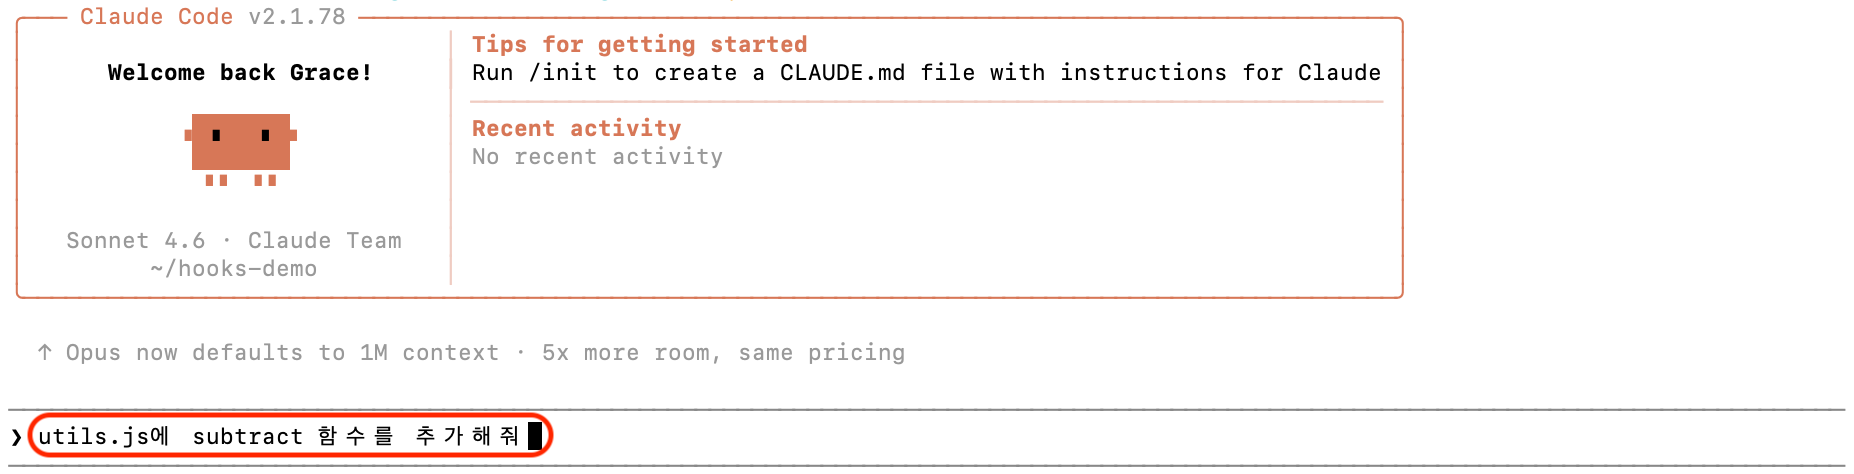Click the ~/hooks-demo directory path
The width and height of the screenshot is (1854, 474).
234,269
